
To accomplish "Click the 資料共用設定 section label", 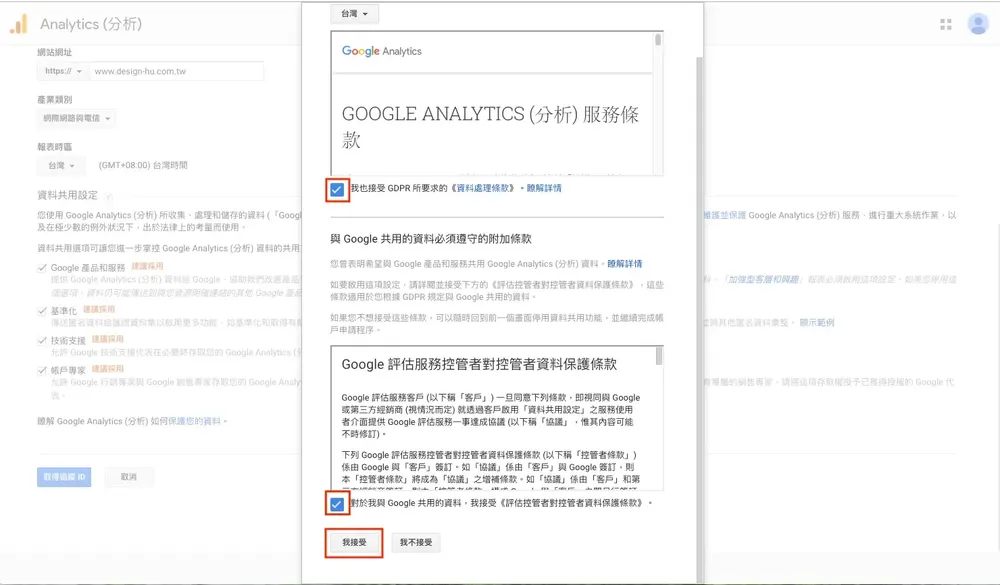I will point(68,195).
